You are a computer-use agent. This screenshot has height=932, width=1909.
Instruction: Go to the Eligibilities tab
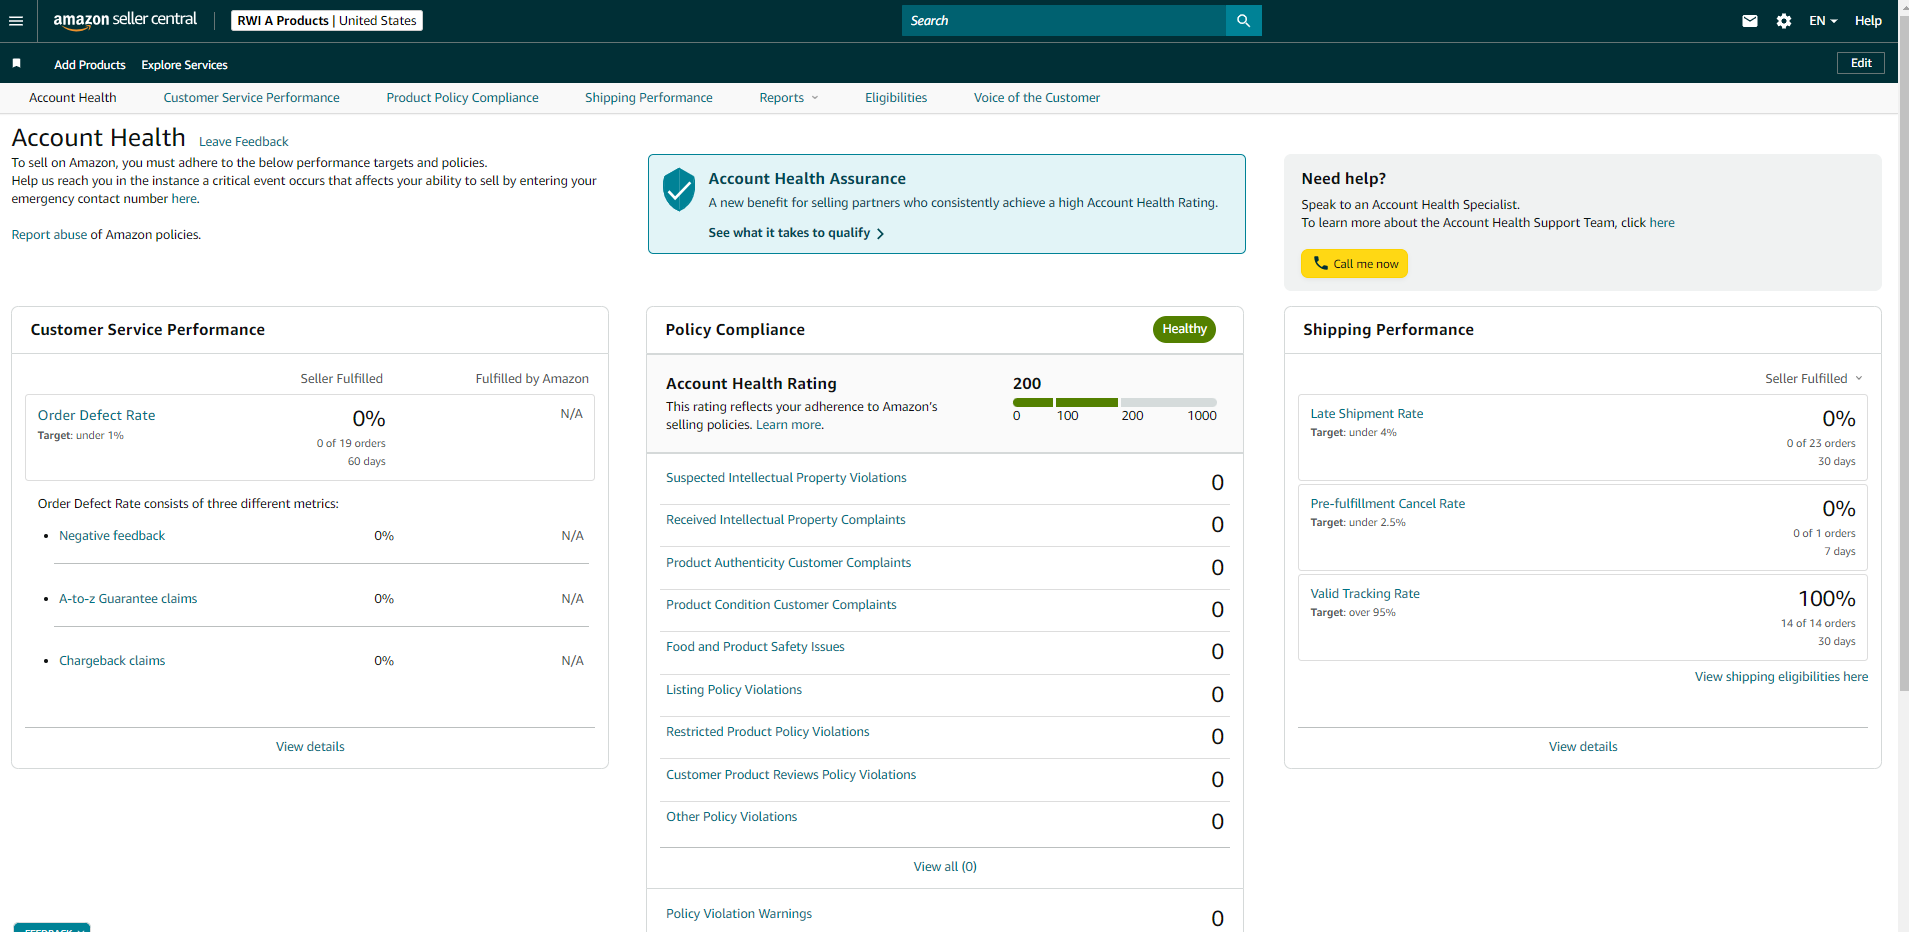[896, 98]
